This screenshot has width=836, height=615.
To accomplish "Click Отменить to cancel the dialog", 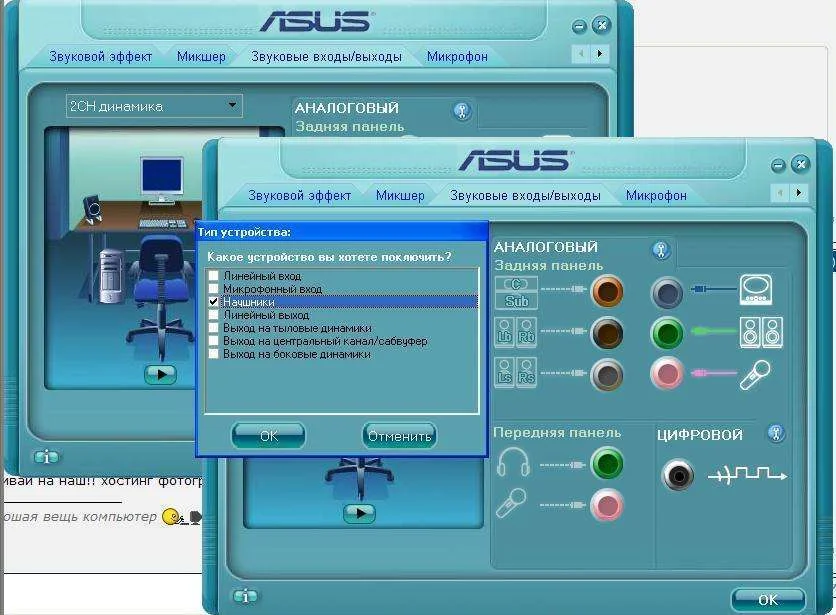I will (x=399, y=436).
